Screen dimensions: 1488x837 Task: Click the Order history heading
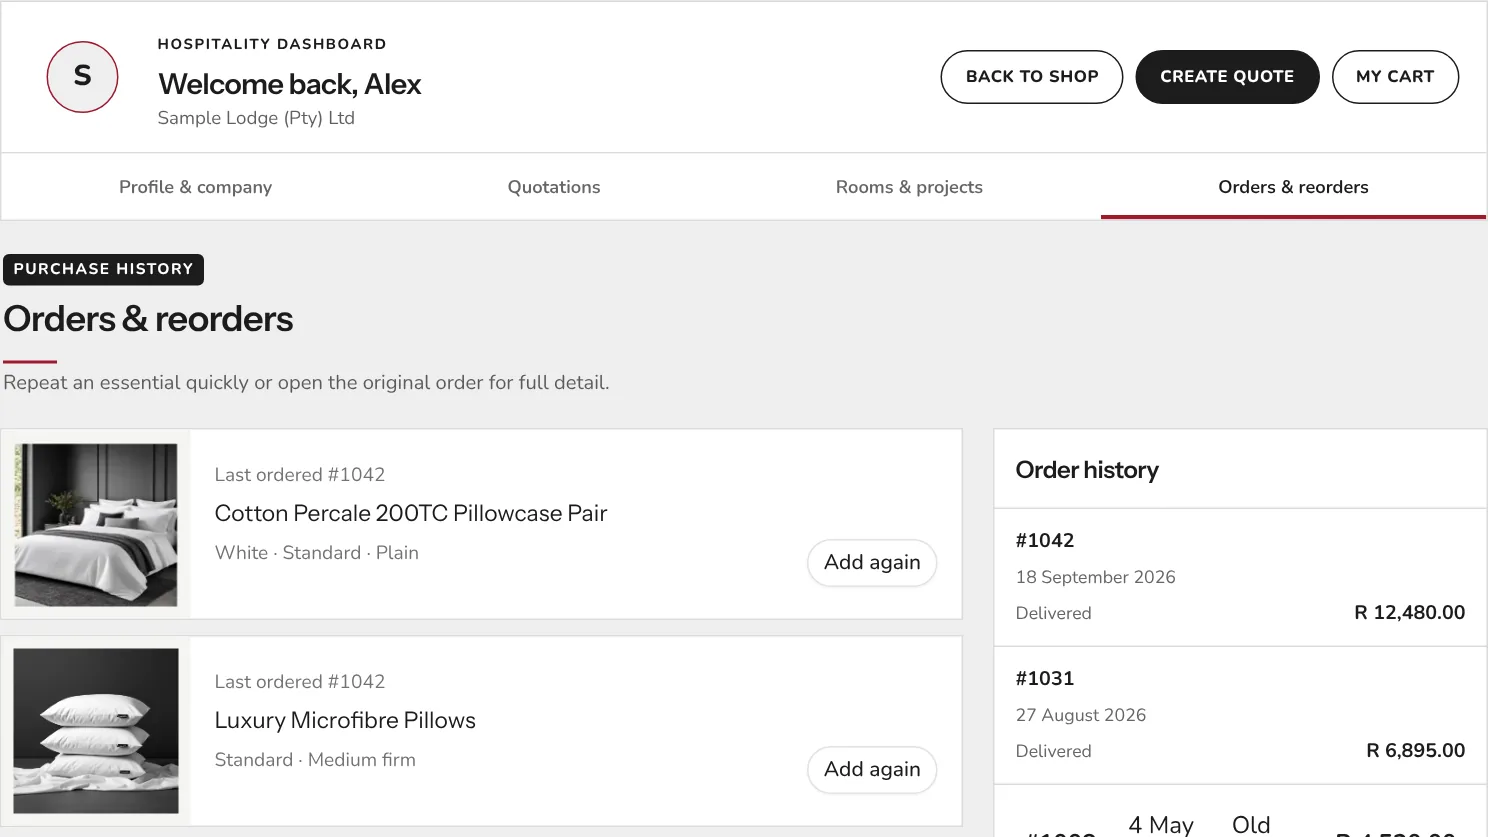point(1087,470)
